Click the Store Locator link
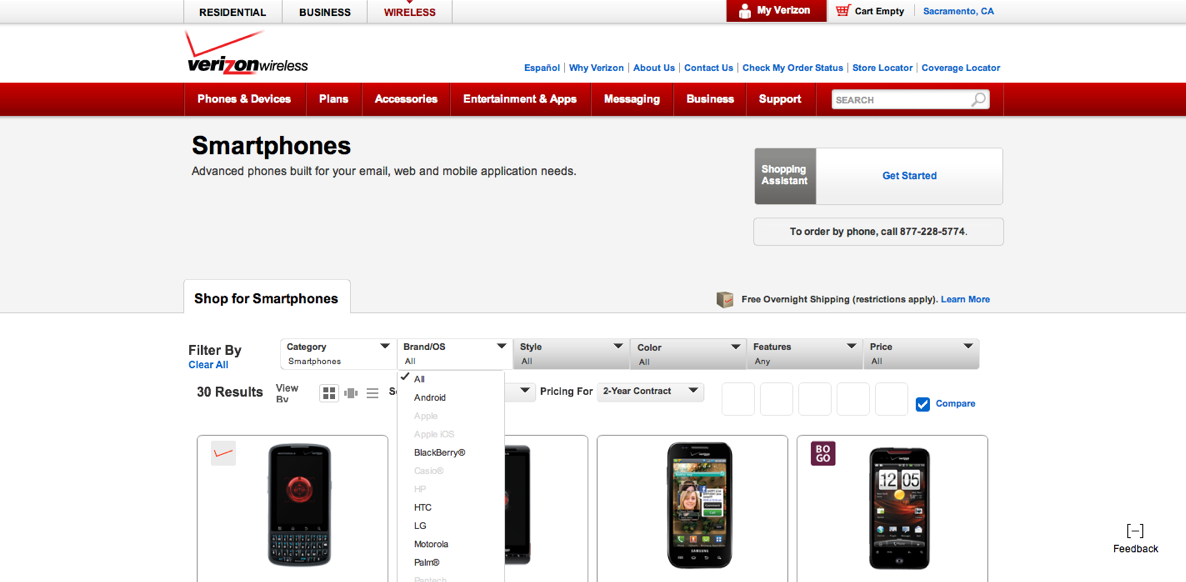 [x=882, y=67]
